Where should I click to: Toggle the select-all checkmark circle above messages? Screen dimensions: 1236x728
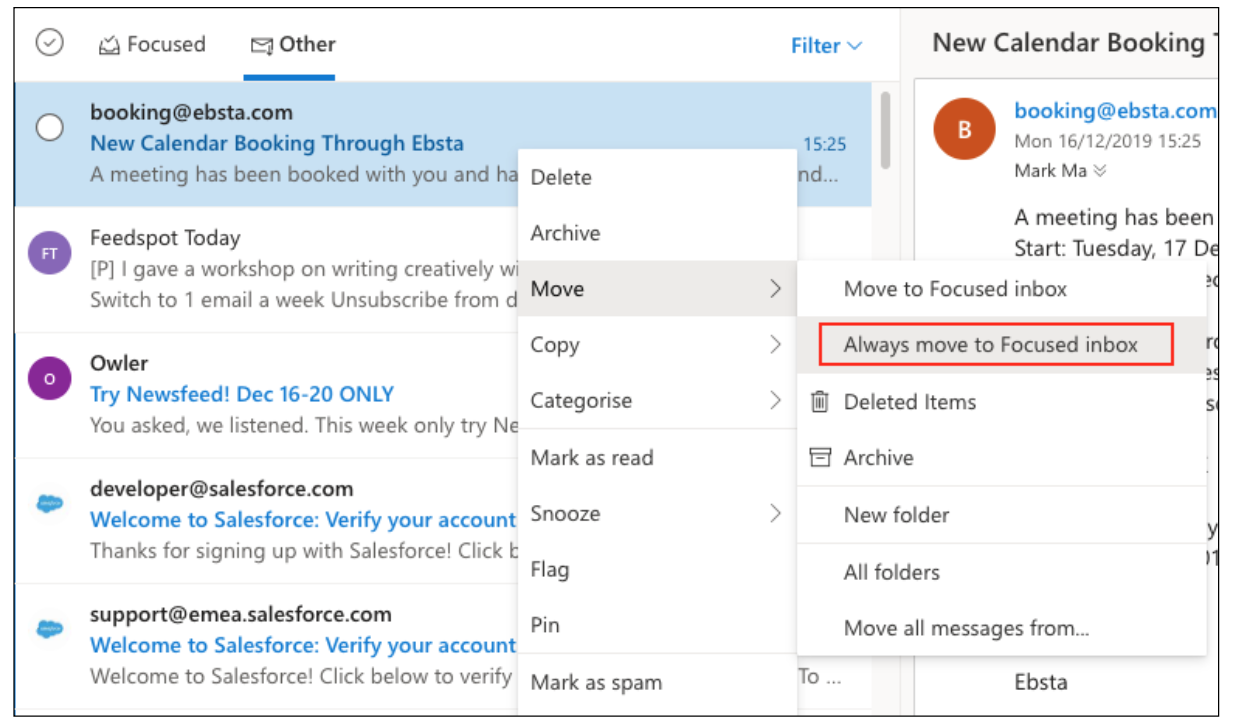pyautogui.click(x=49, y=43)
